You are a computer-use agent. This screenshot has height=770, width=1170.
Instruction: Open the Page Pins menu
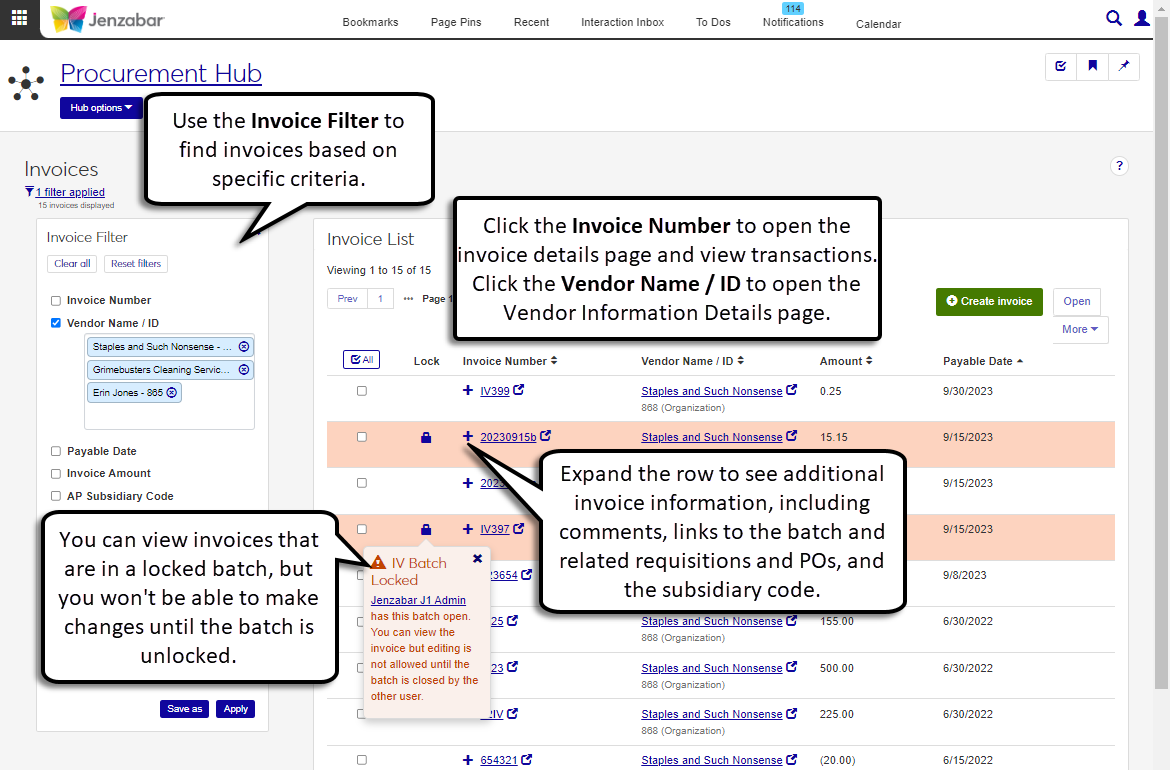[x=456, y=22]
